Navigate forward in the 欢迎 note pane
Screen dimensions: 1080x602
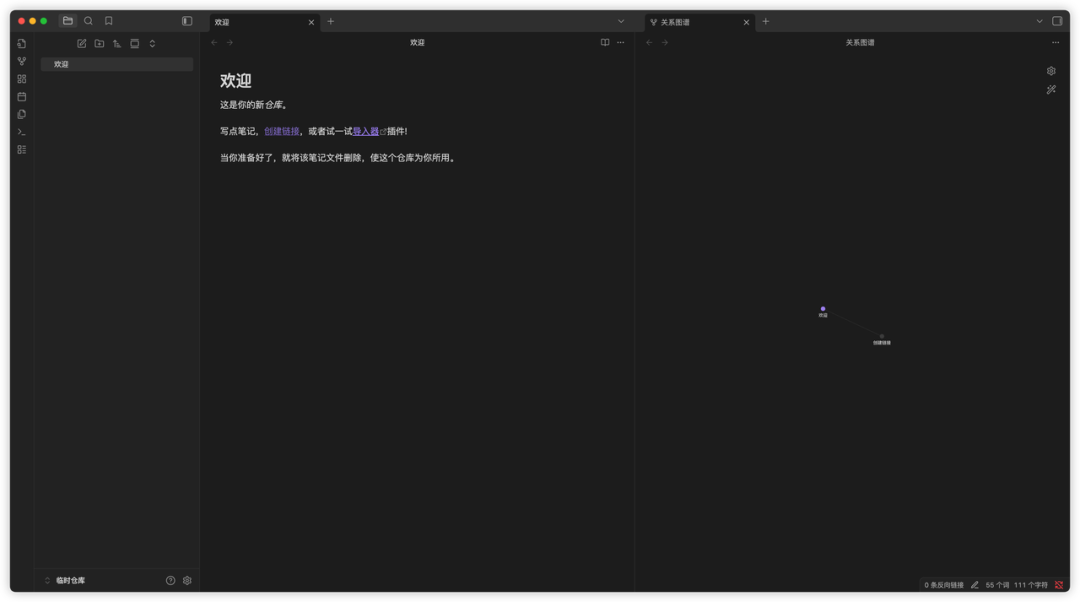(230, 43)
